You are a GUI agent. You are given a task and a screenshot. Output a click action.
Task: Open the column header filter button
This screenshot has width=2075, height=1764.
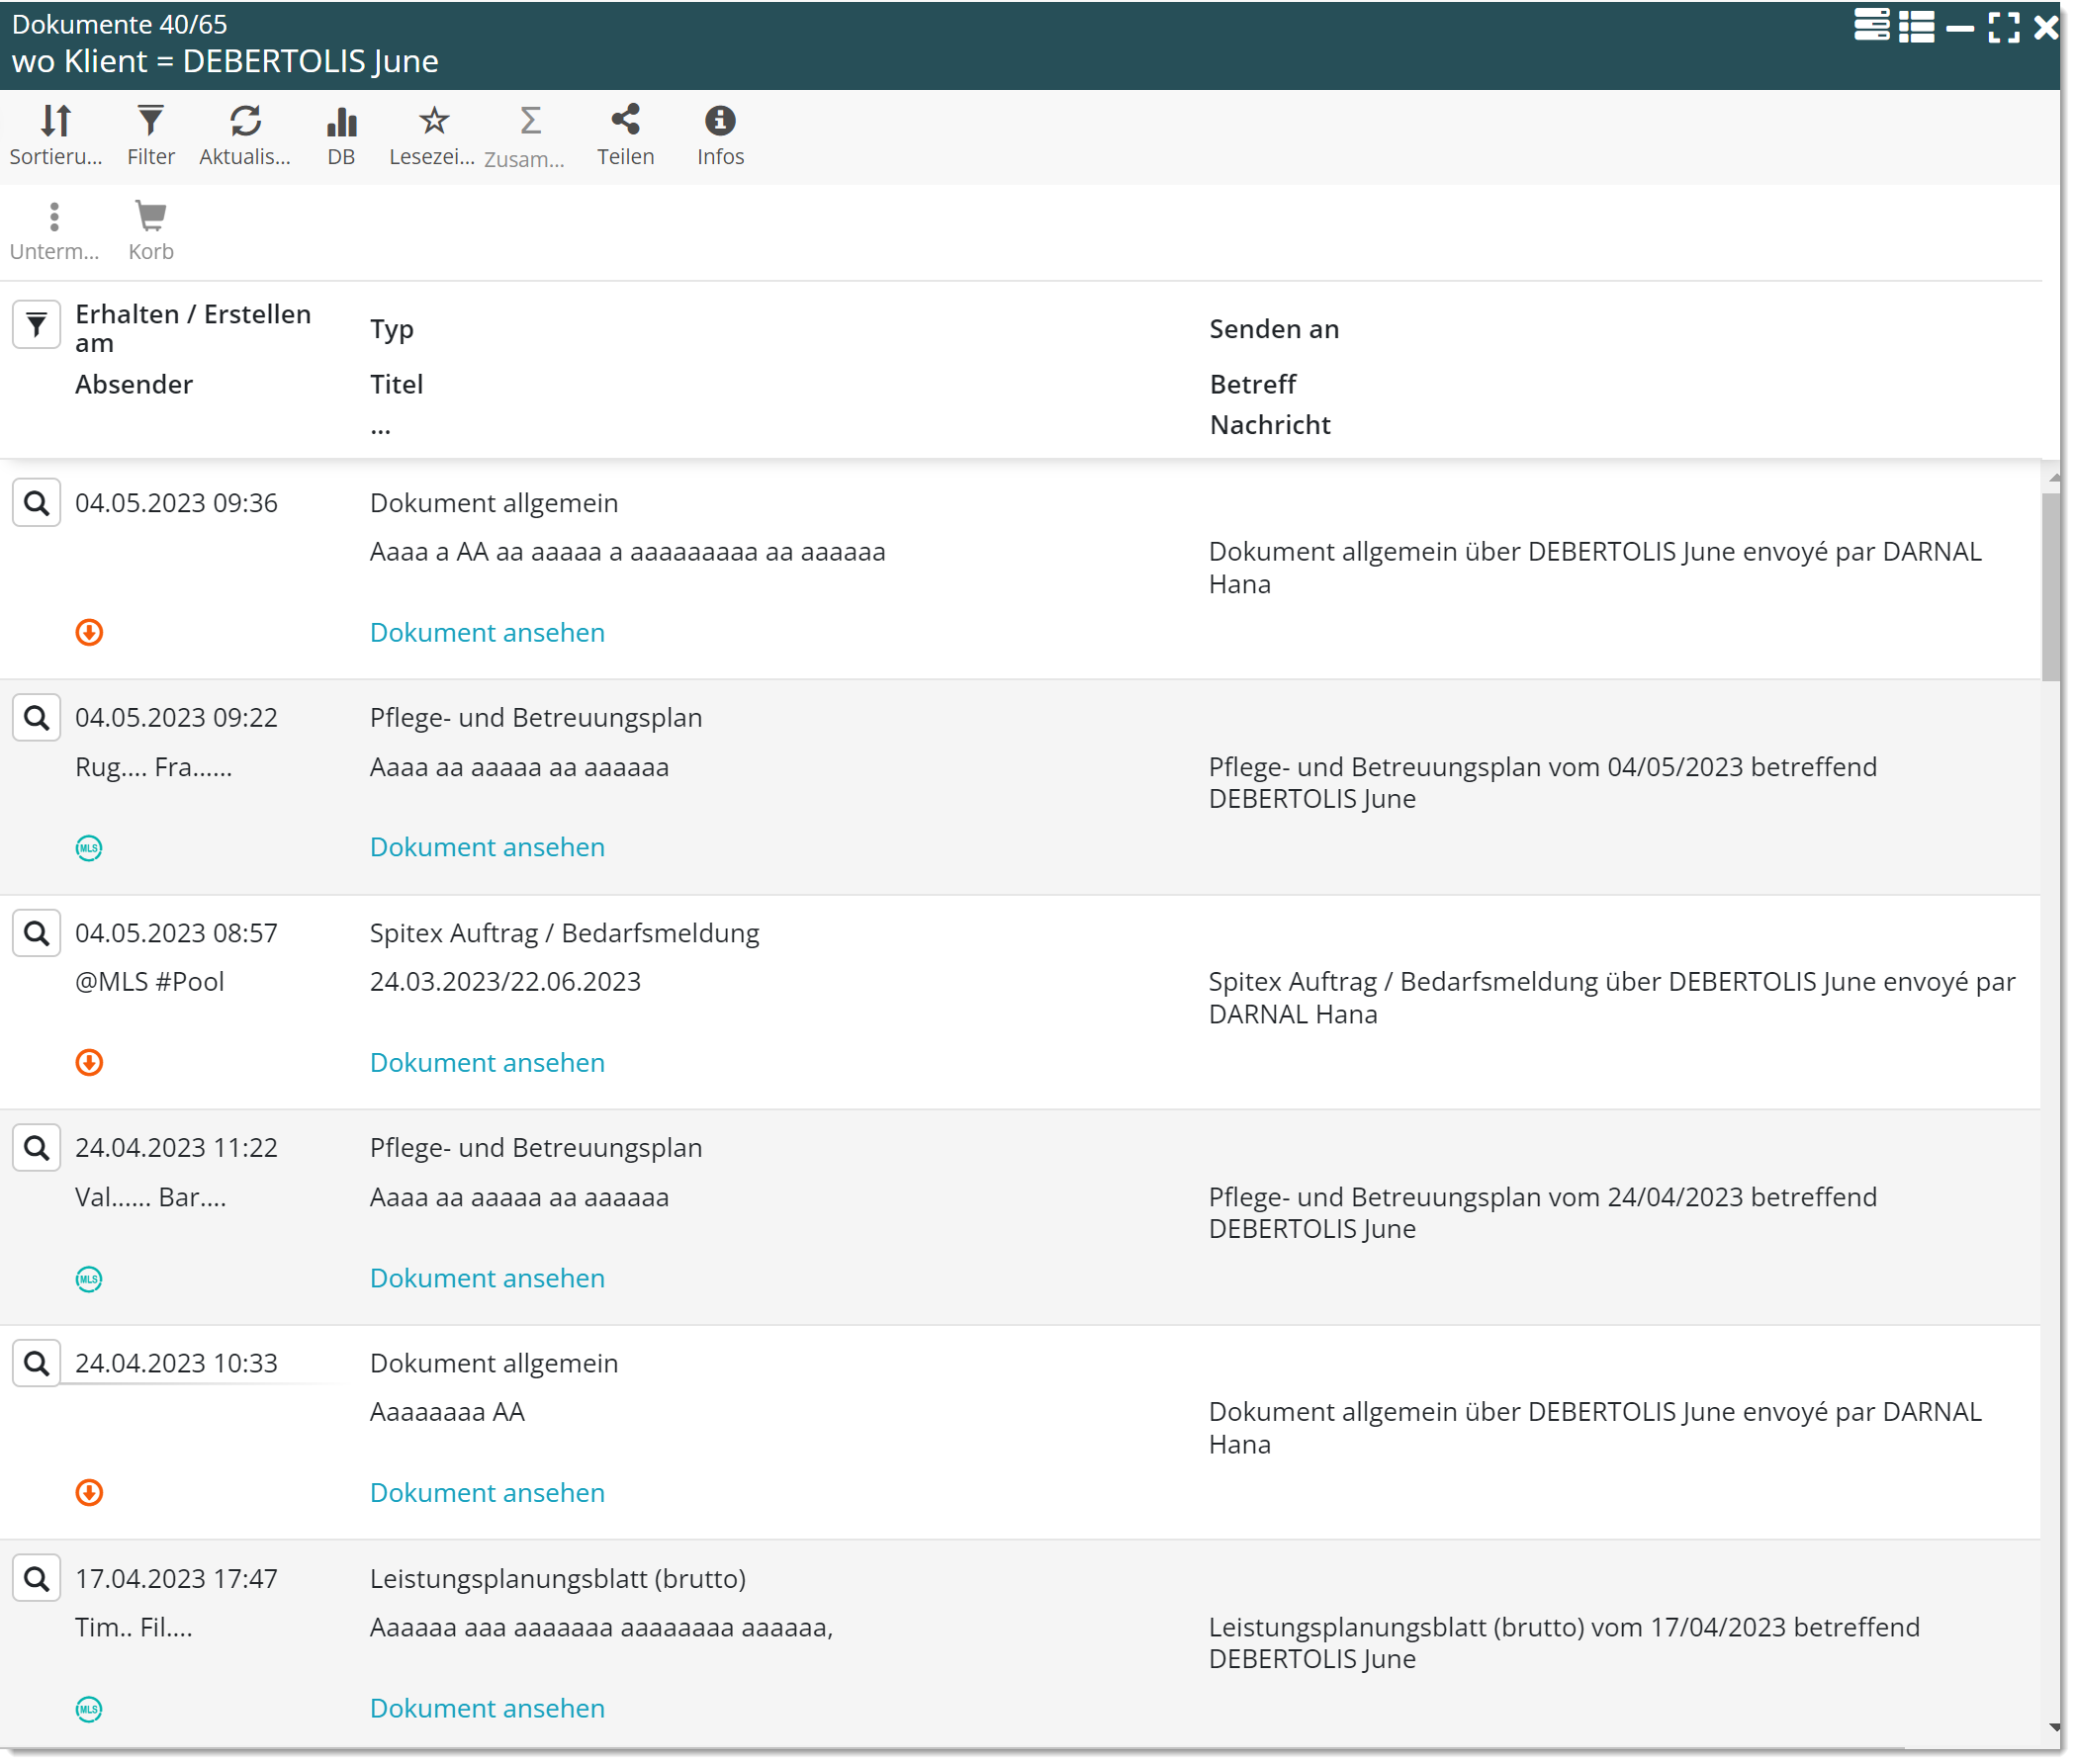coord(36,324)
